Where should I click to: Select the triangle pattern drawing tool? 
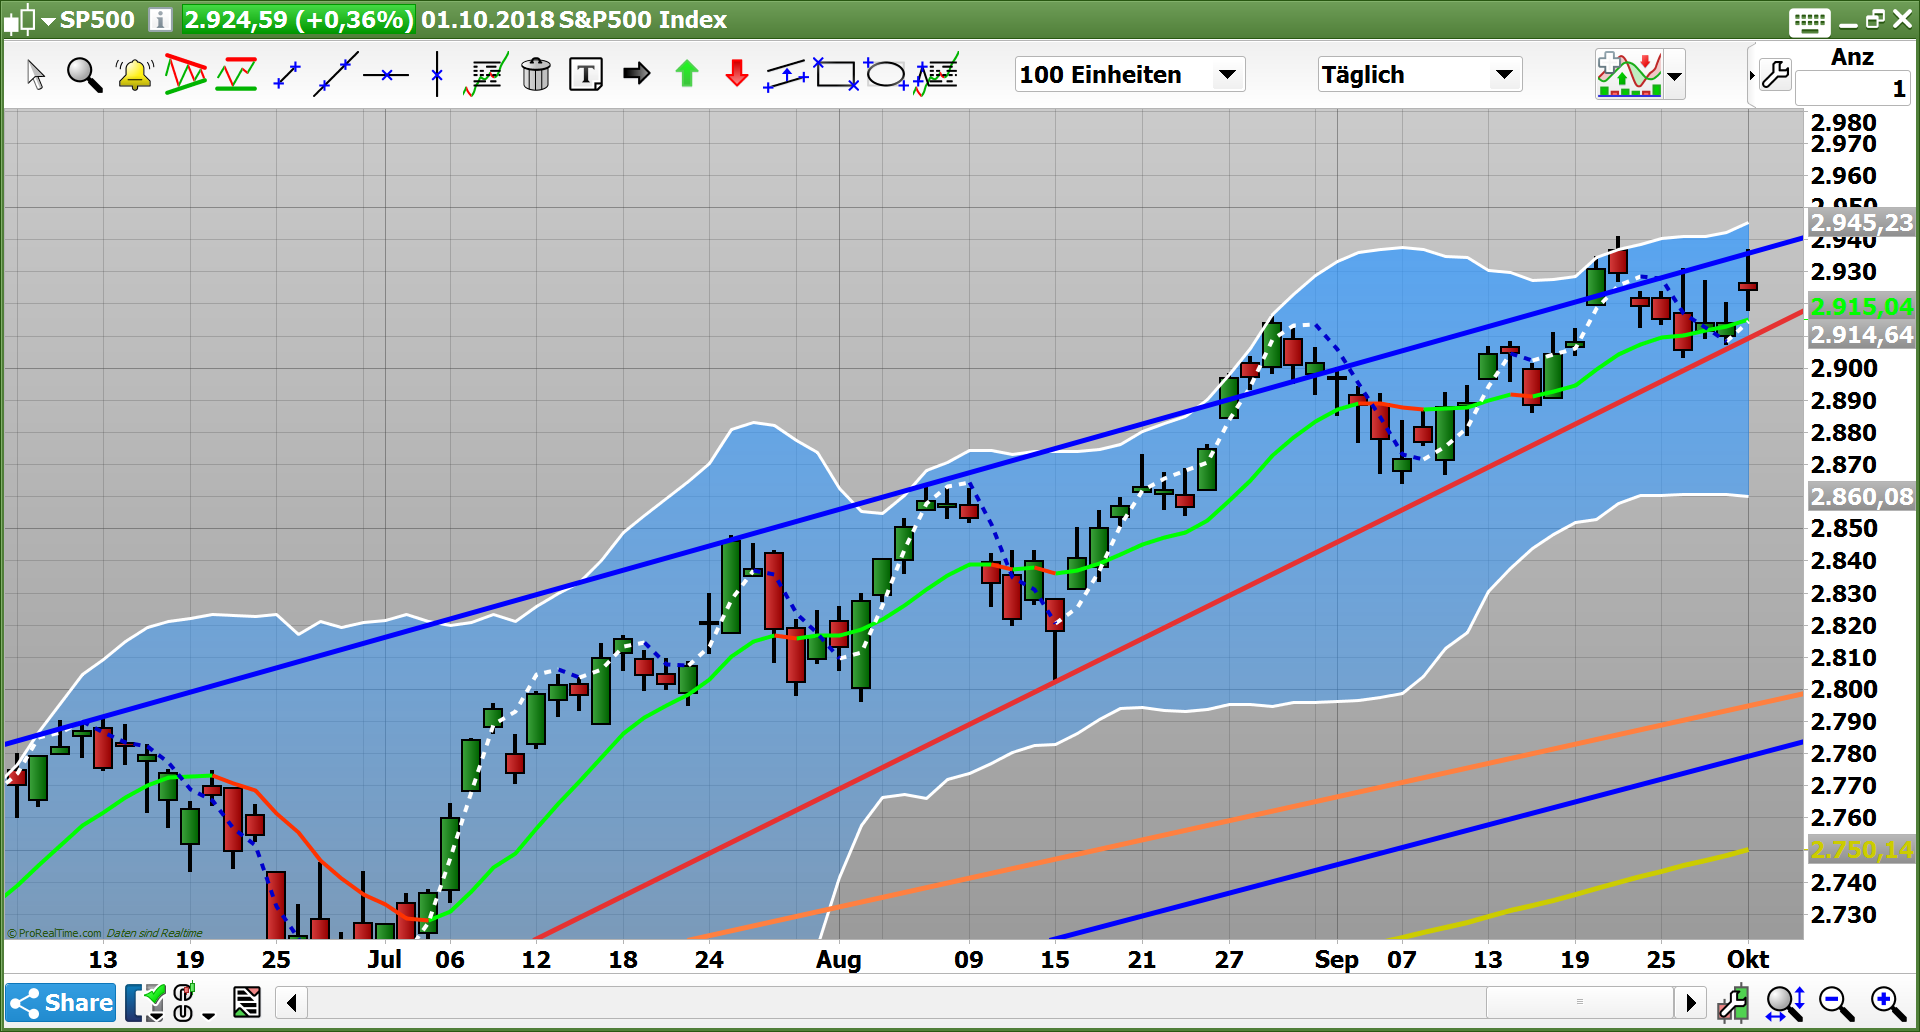click(x=186, y=74)
